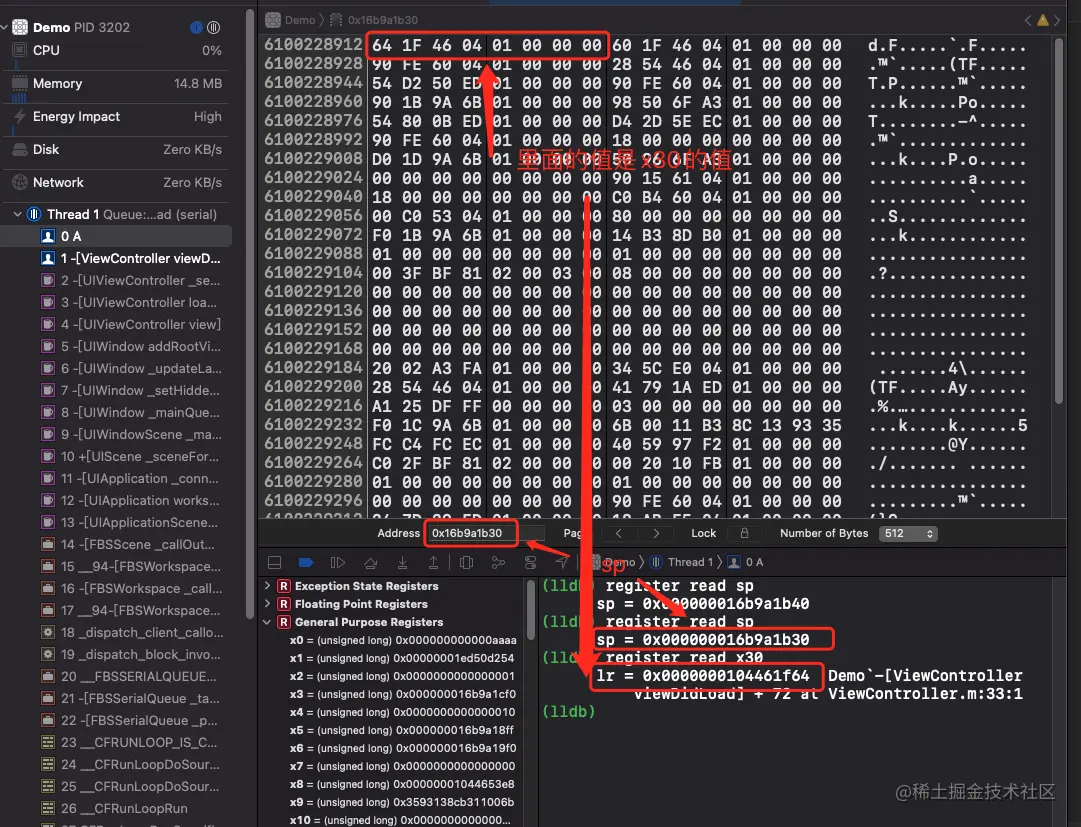Collapse the Demo PID 3202 process row

pos(5,28)
